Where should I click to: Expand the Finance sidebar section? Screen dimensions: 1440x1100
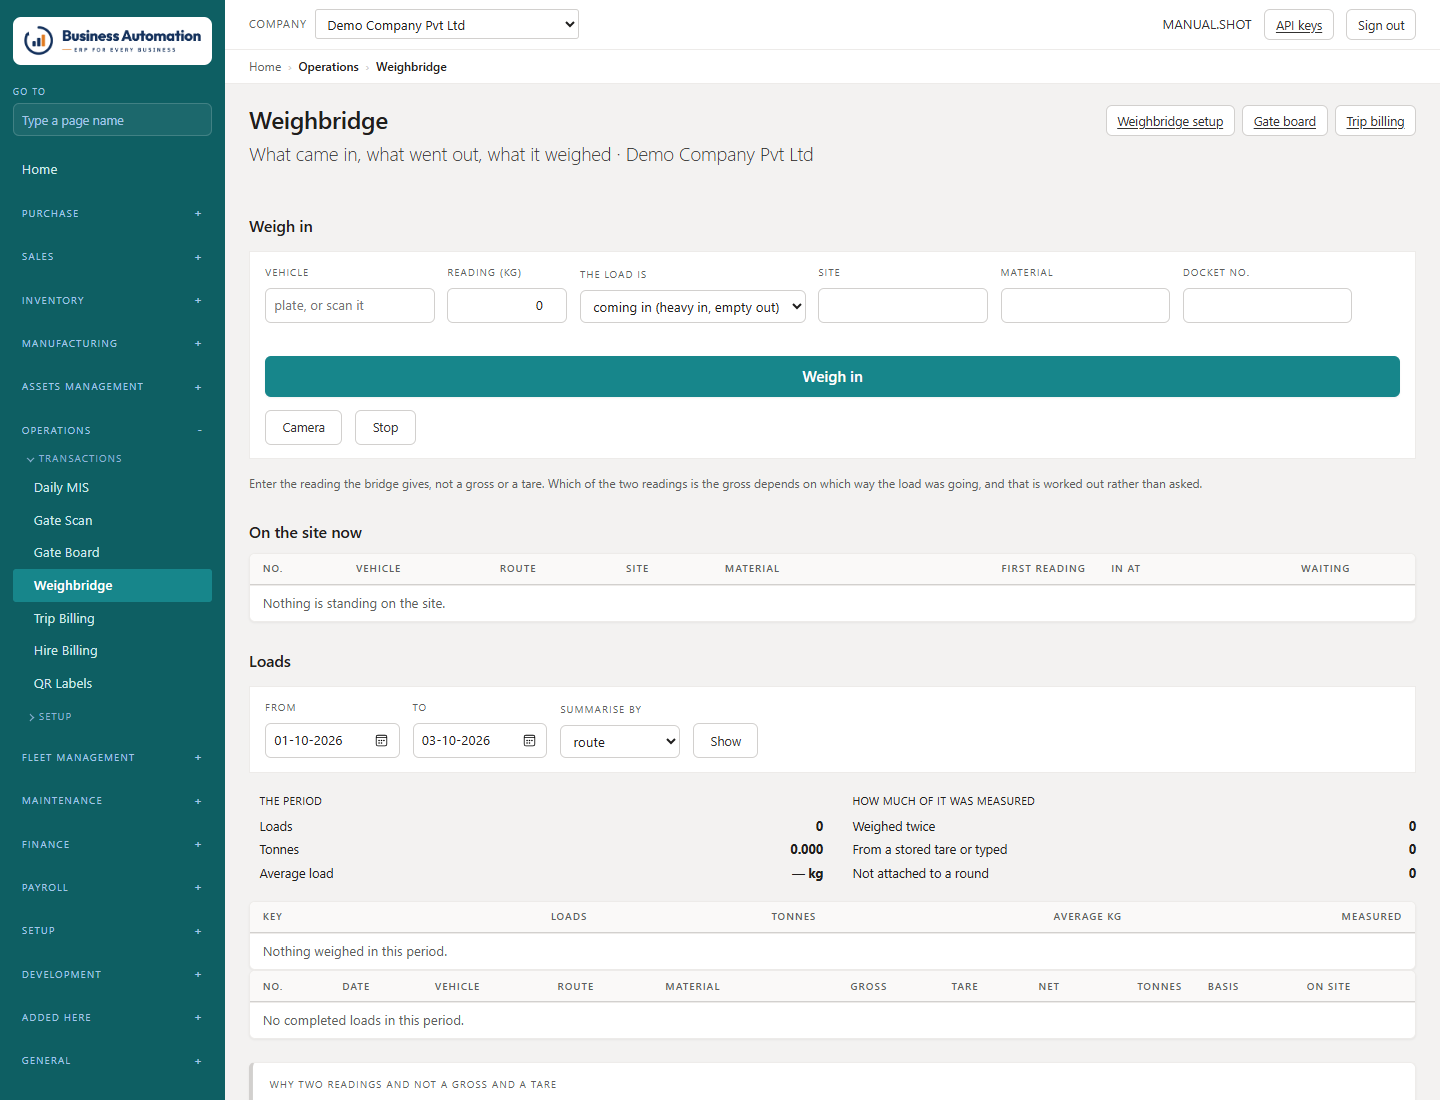click(x=112, y=845)
